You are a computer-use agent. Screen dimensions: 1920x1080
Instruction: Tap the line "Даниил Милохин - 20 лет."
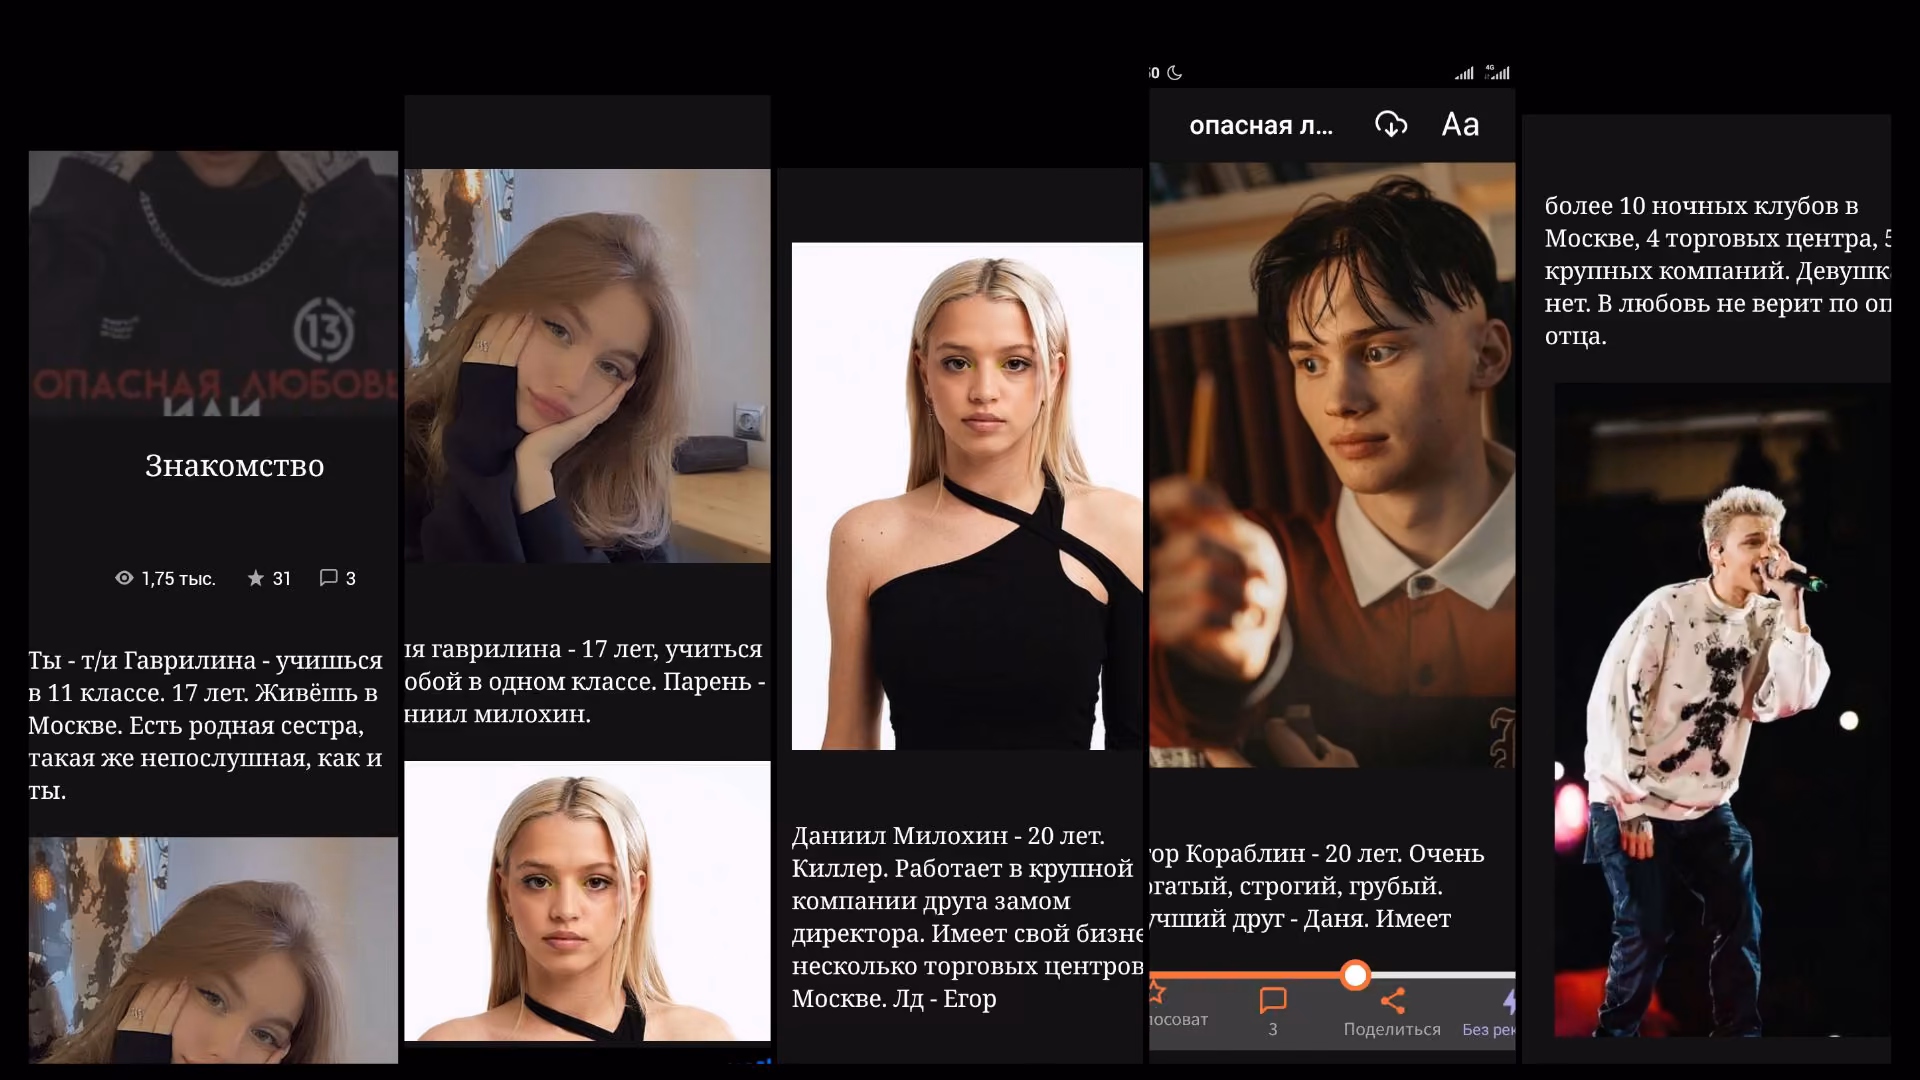(948, 836)
